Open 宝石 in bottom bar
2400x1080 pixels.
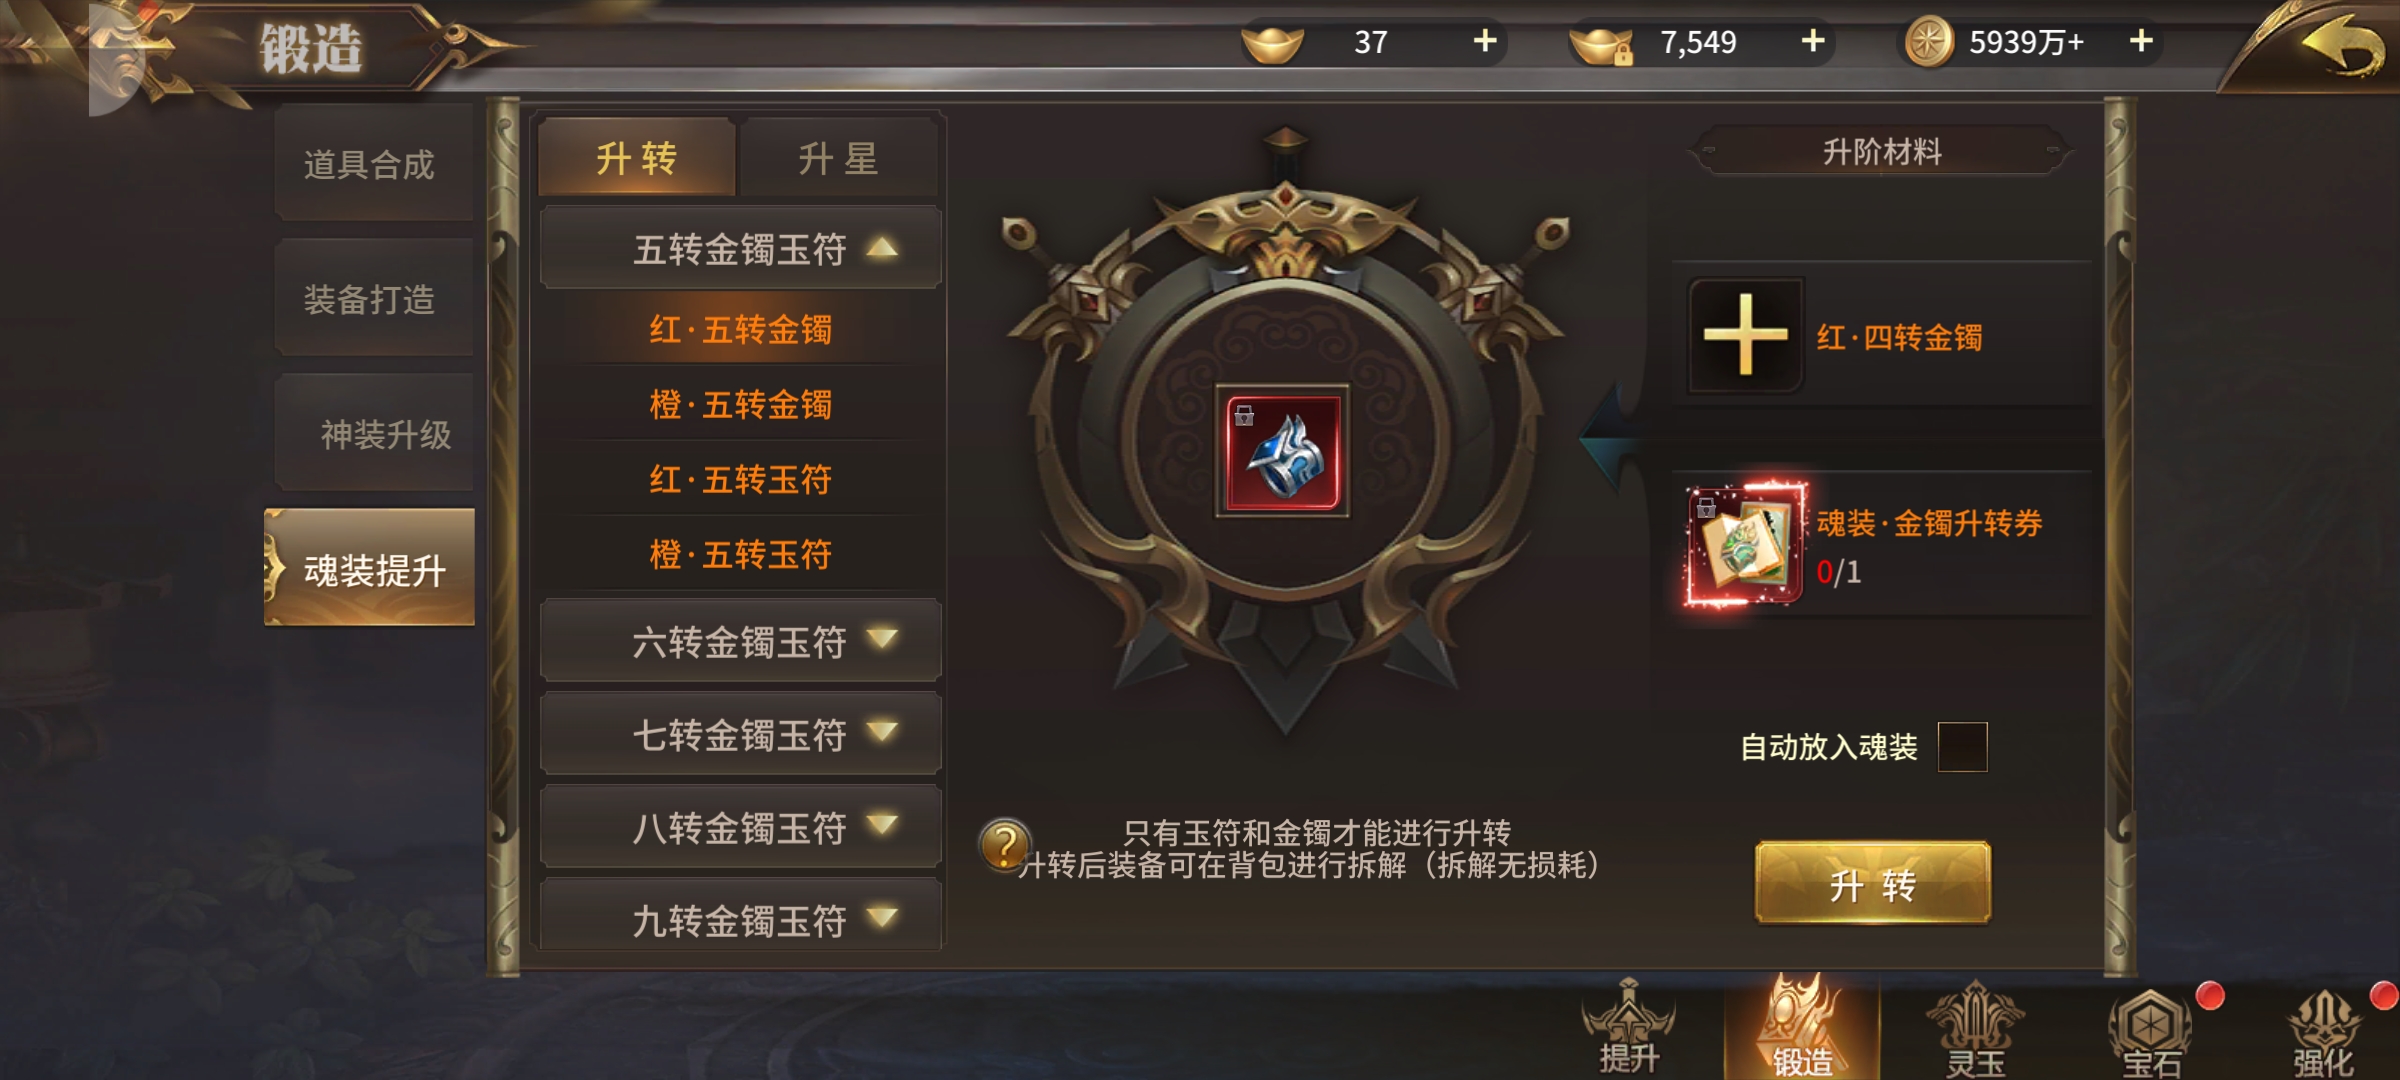(2150, 1032)
